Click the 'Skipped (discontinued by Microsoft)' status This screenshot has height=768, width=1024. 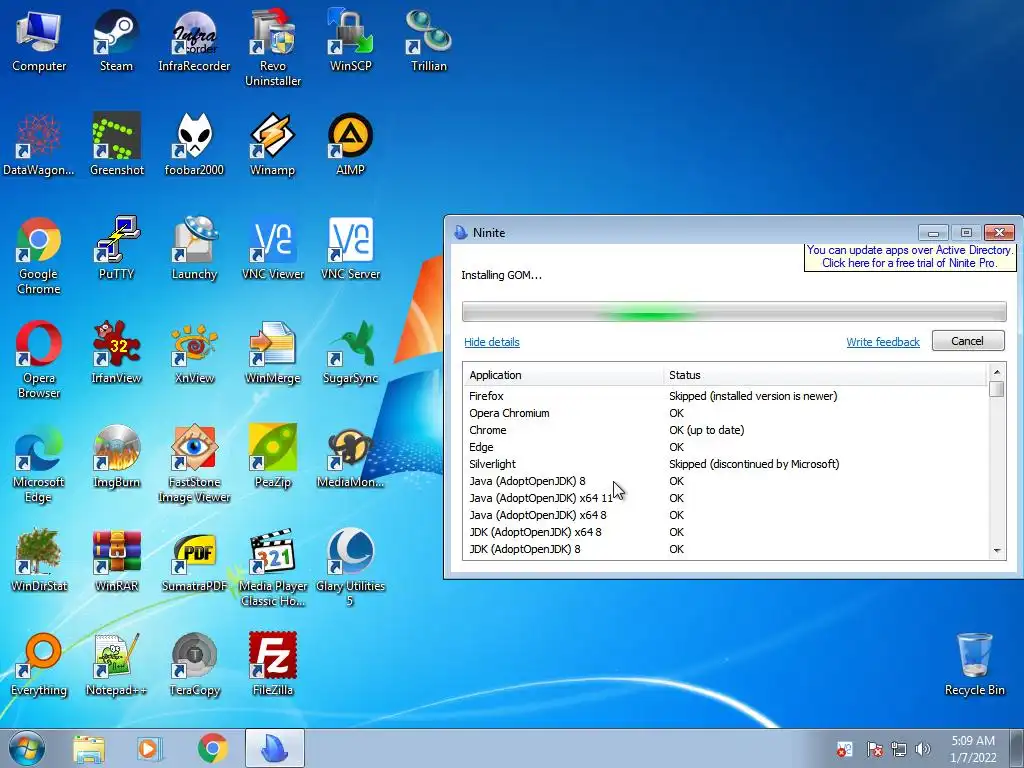[754, 464]
